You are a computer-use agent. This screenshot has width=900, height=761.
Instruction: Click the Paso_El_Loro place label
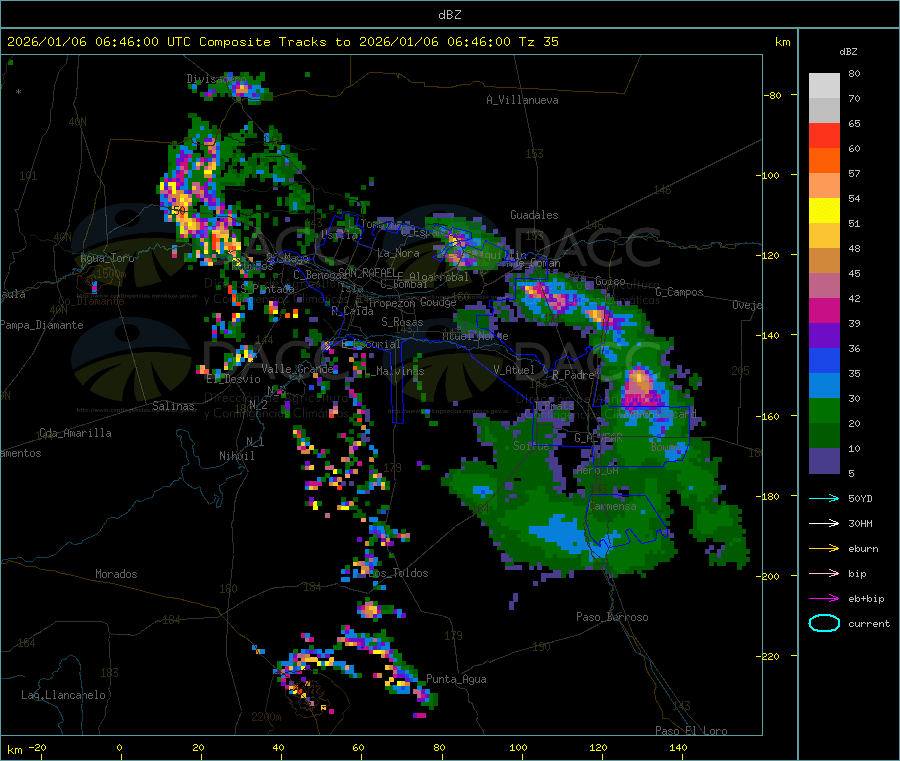tap(691, 731)
